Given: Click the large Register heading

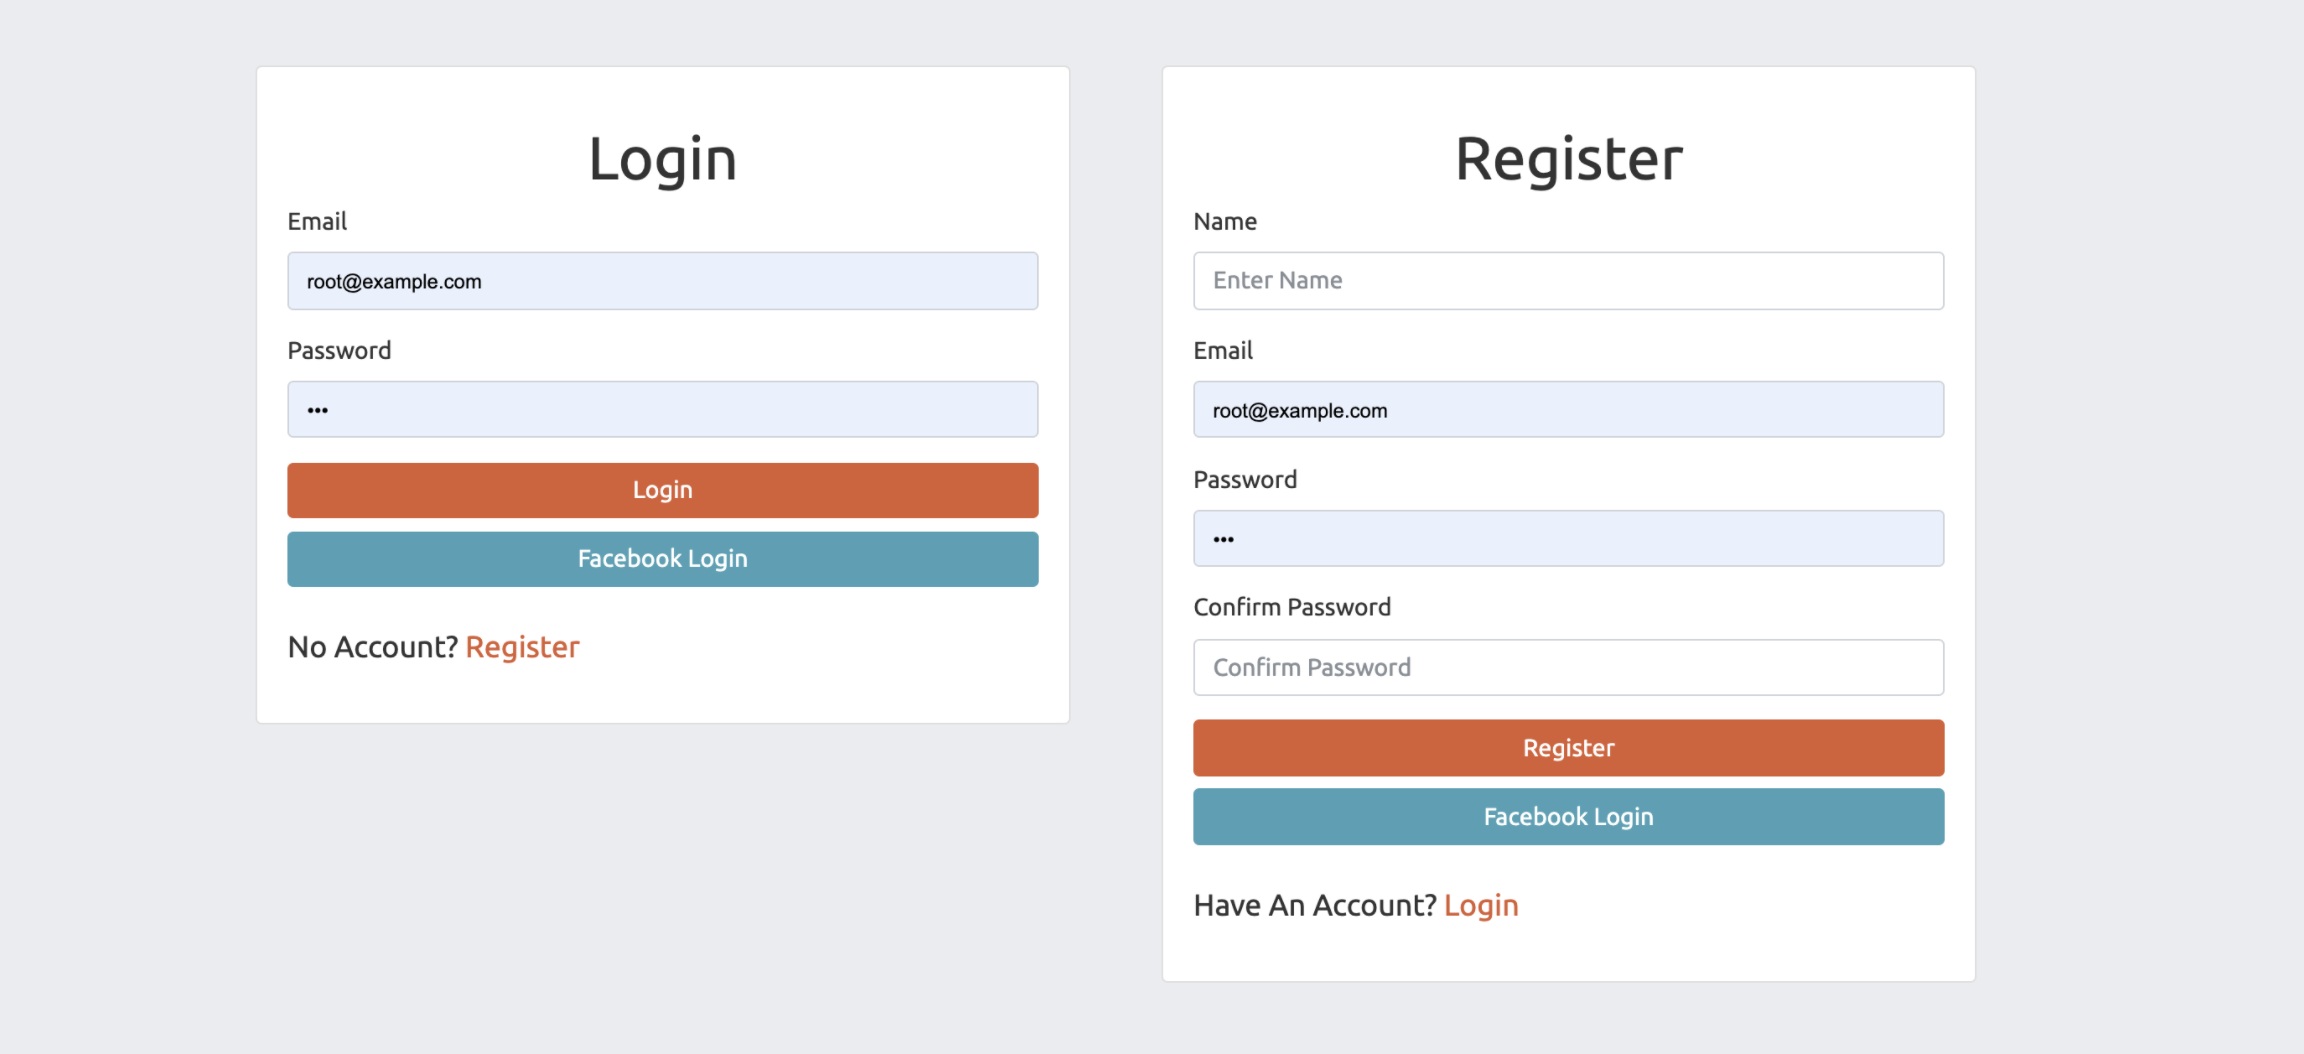Looking at the screenshot, I should (x=1568, y=159).
